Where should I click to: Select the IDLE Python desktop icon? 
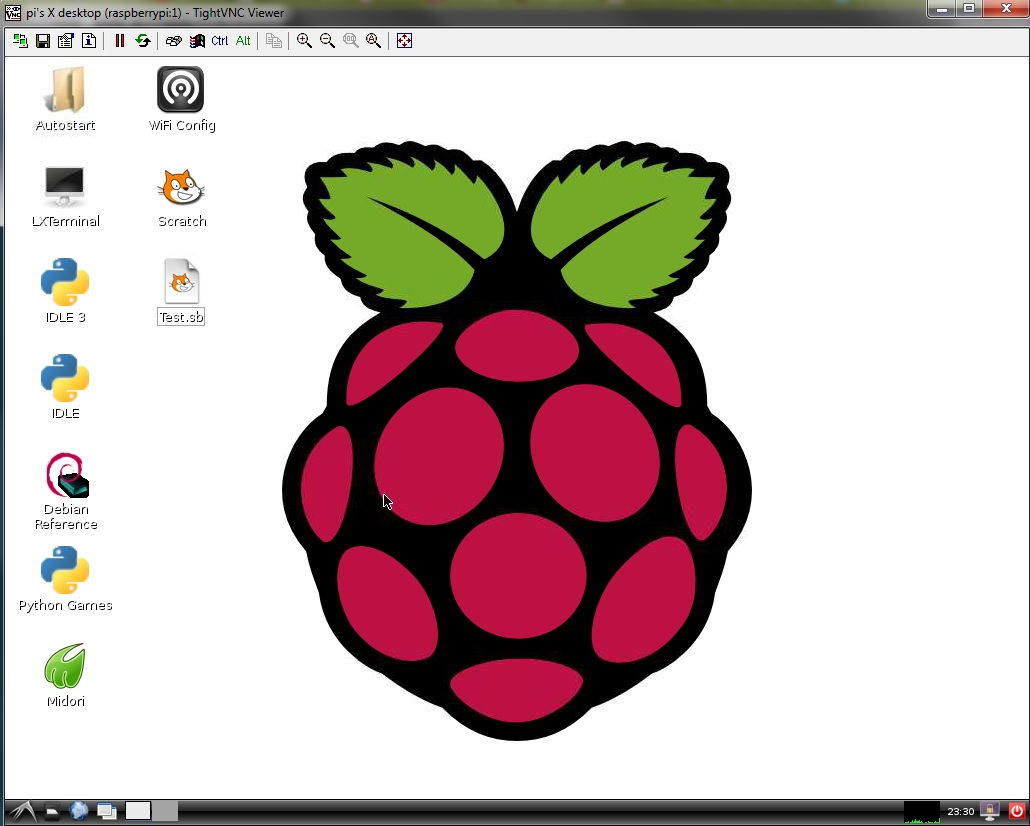tap(65, 378)
